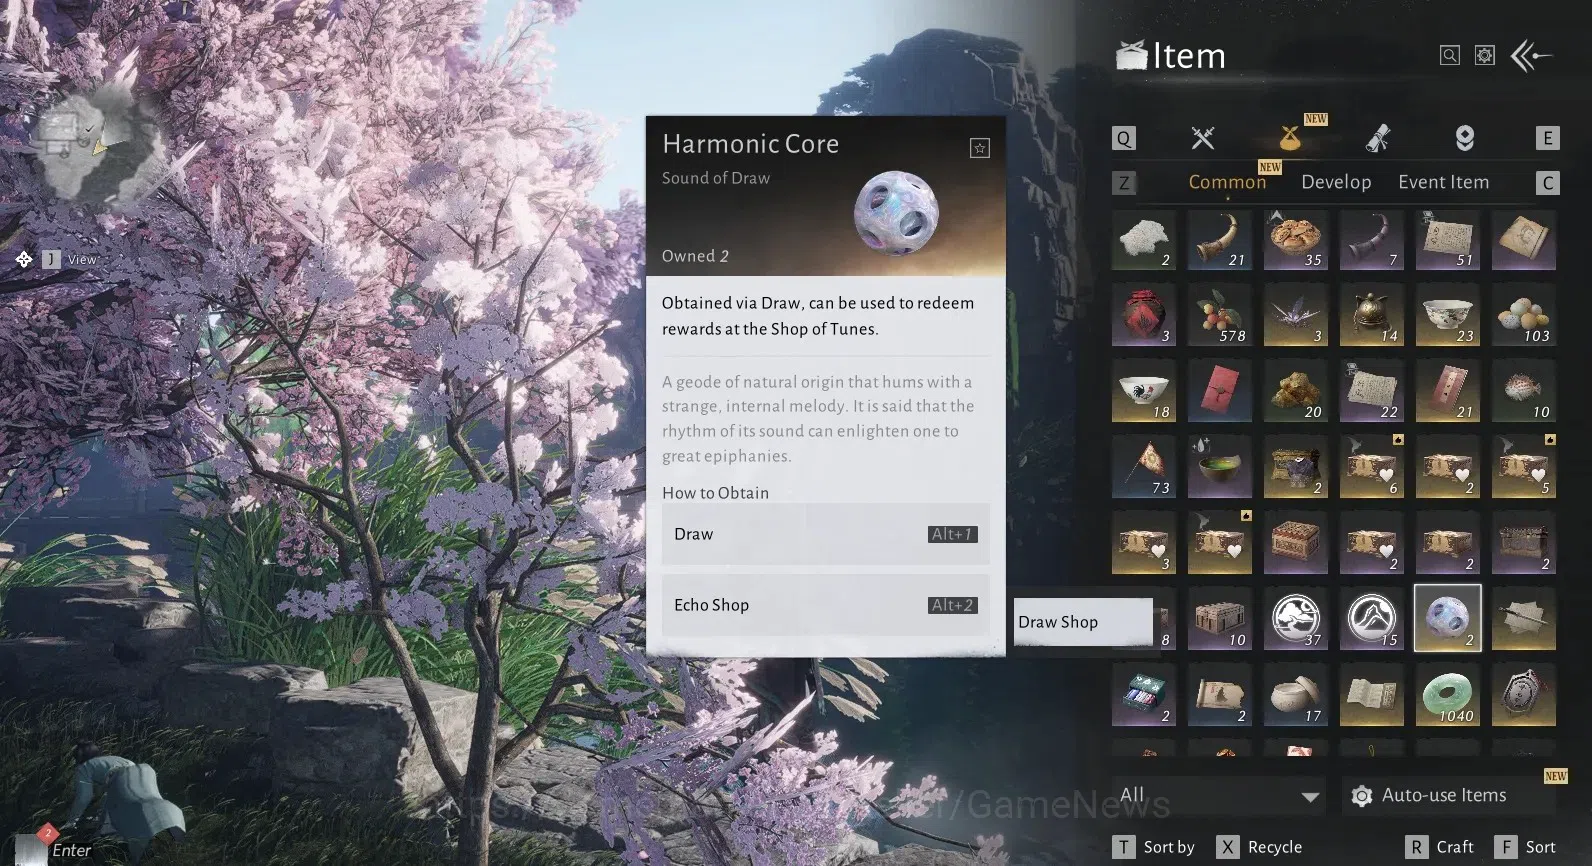Go to Echo Shop from How to Obtain
Viewport: 1592px width, 866px height.
(826, 605)
